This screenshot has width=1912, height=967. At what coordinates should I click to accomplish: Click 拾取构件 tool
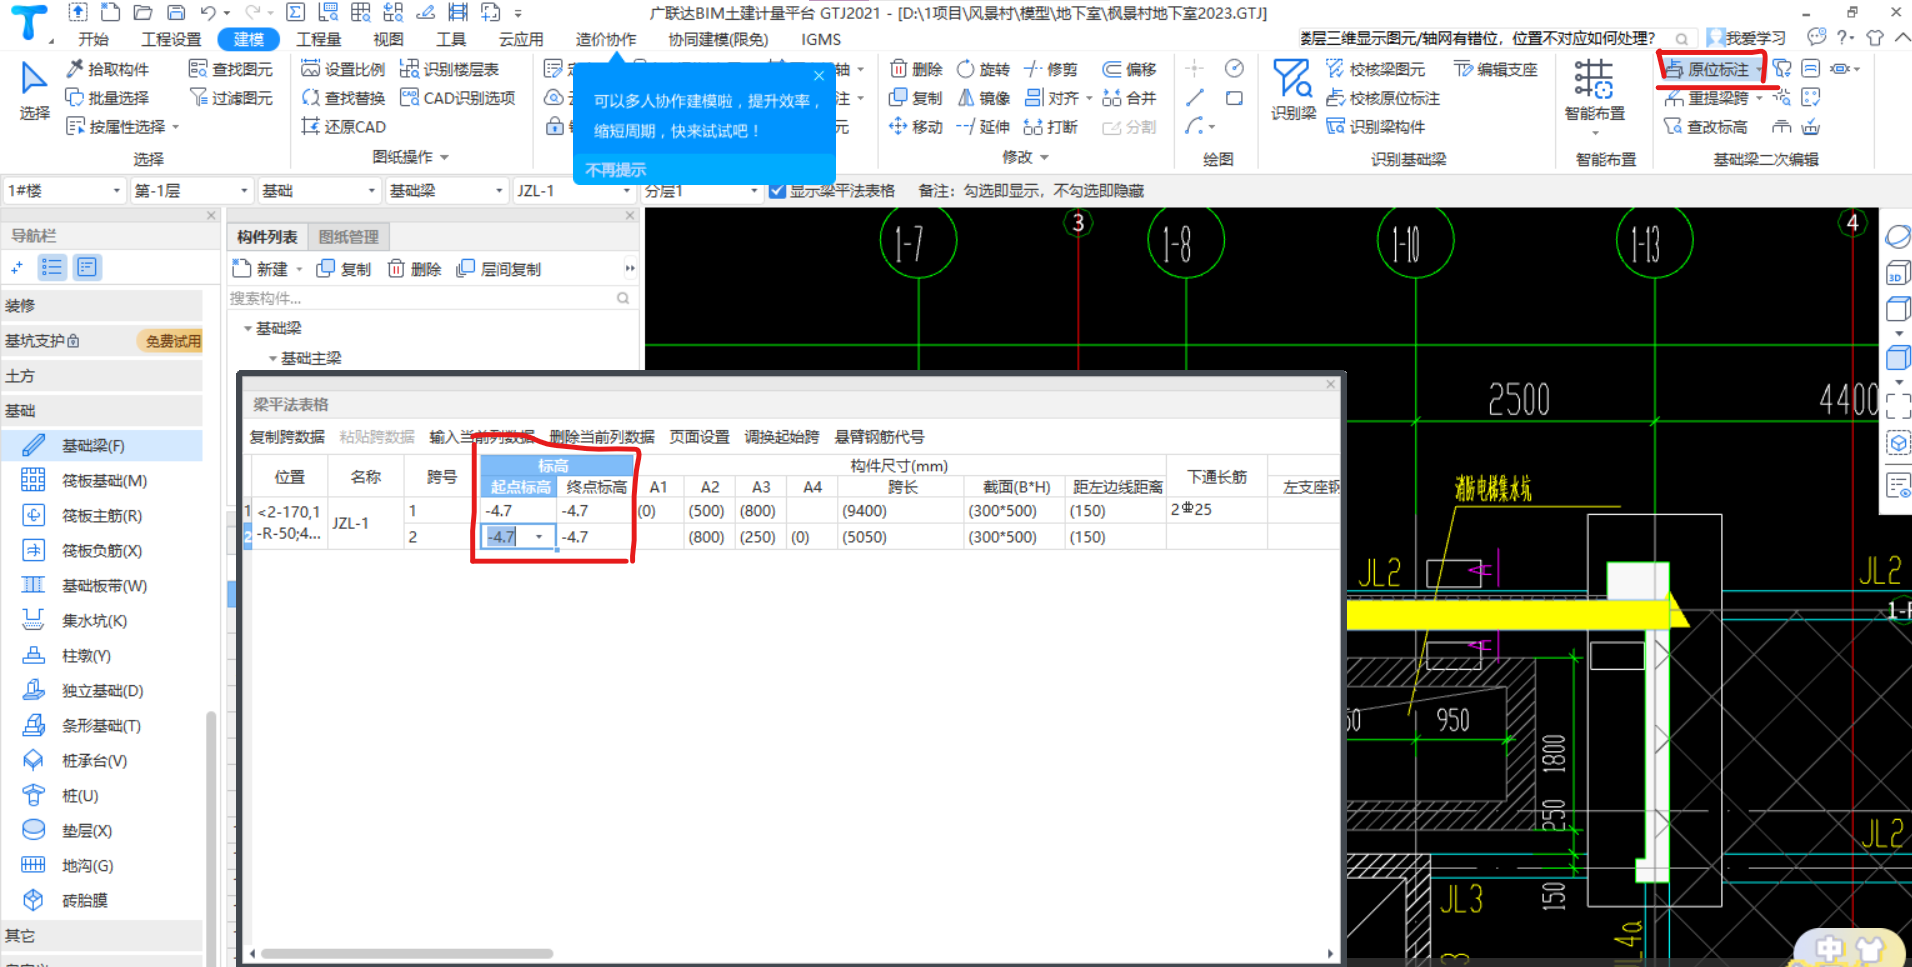pos(108,69)
